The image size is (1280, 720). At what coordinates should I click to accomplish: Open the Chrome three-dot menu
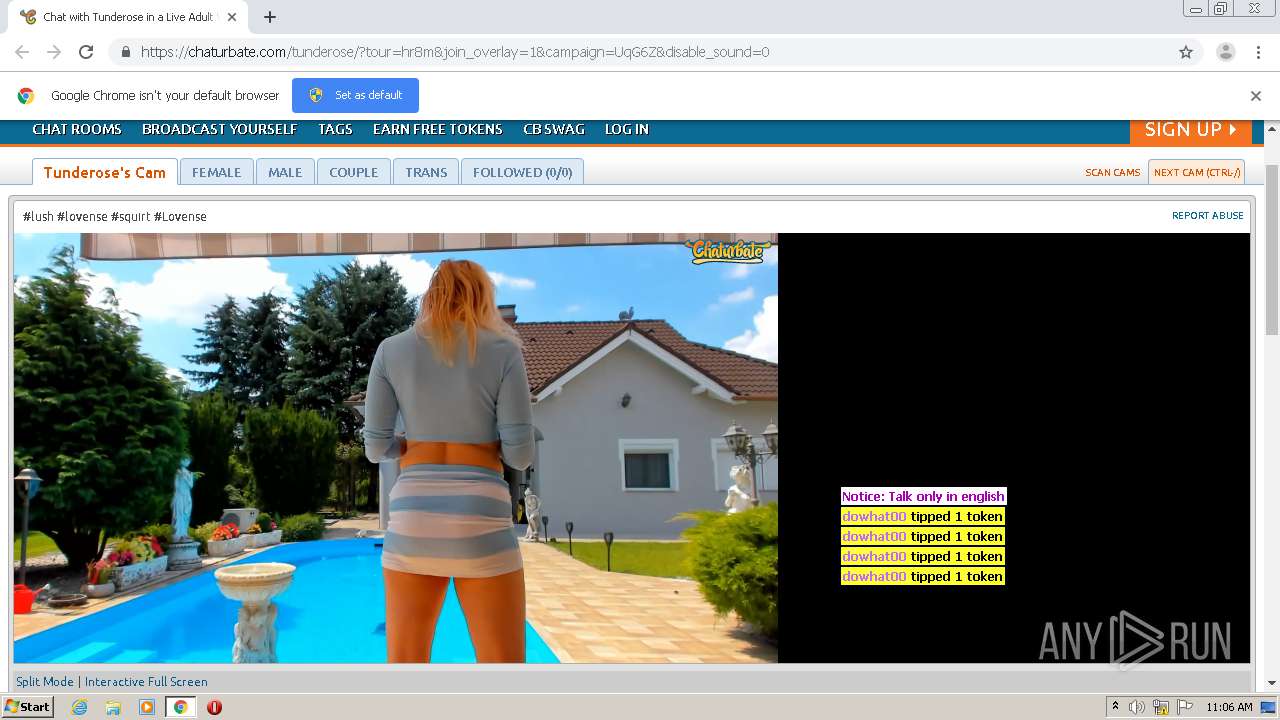(x=1258, y=52)
